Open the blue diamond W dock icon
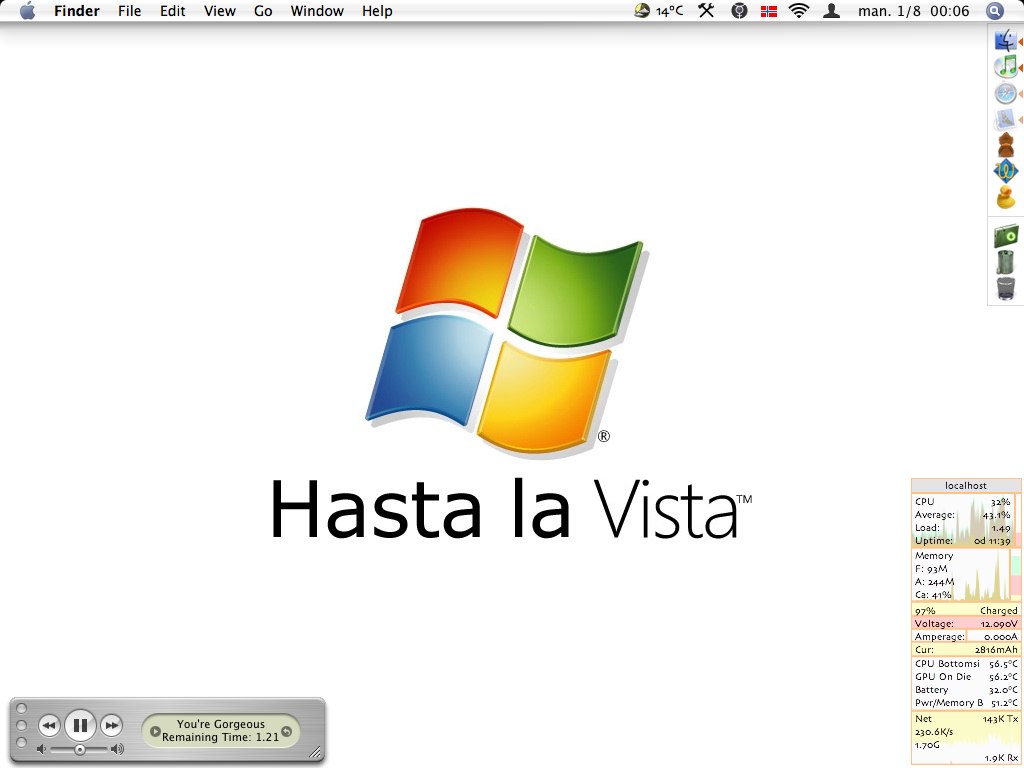The width and height of the screenshot is (1024, 768). click(x=1006, y=171)
